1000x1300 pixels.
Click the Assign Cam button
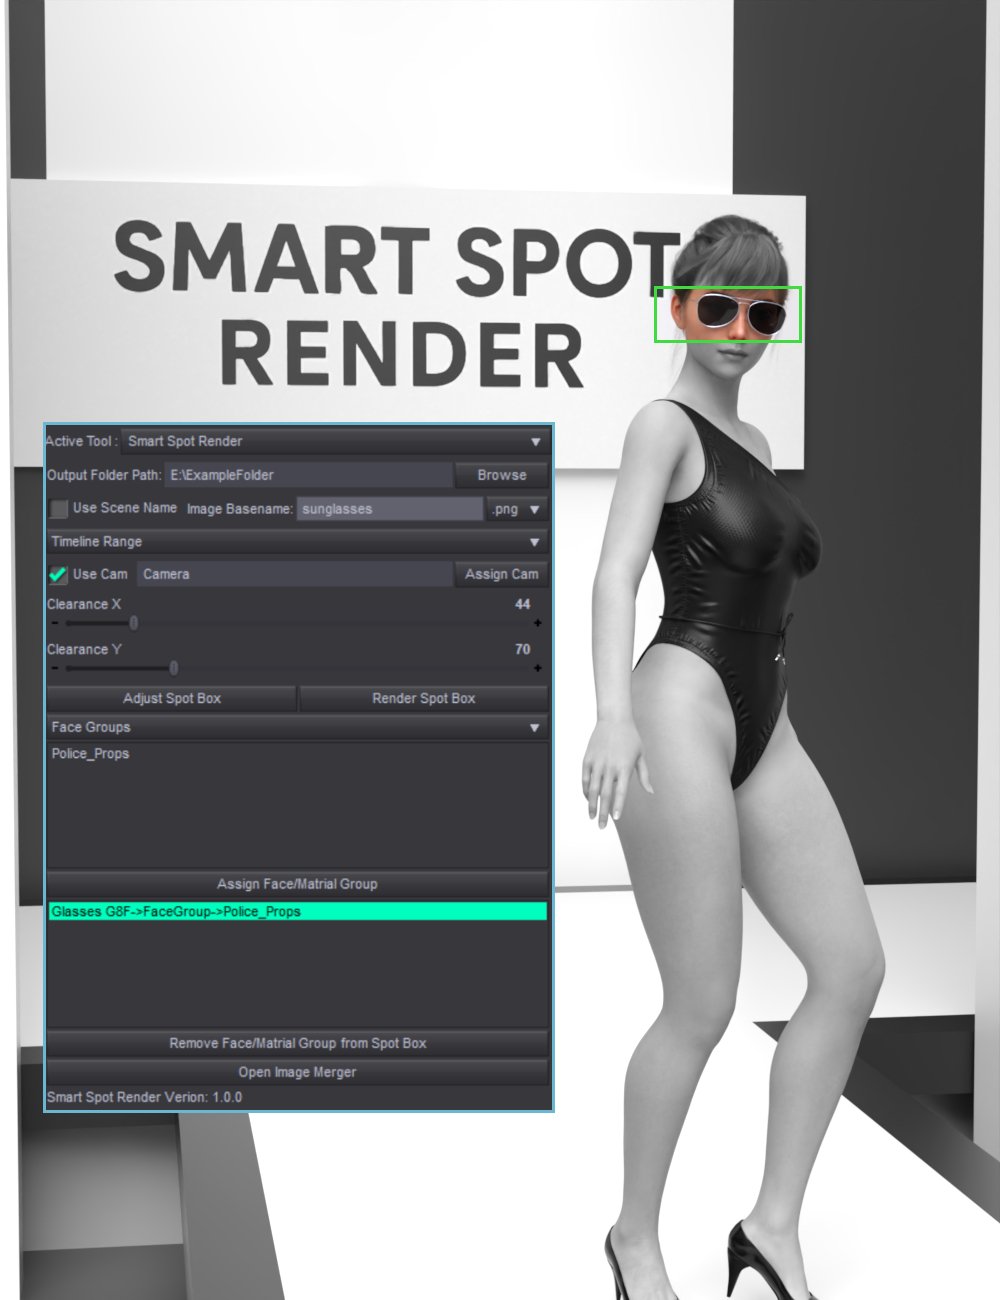[x=500, y=574]
